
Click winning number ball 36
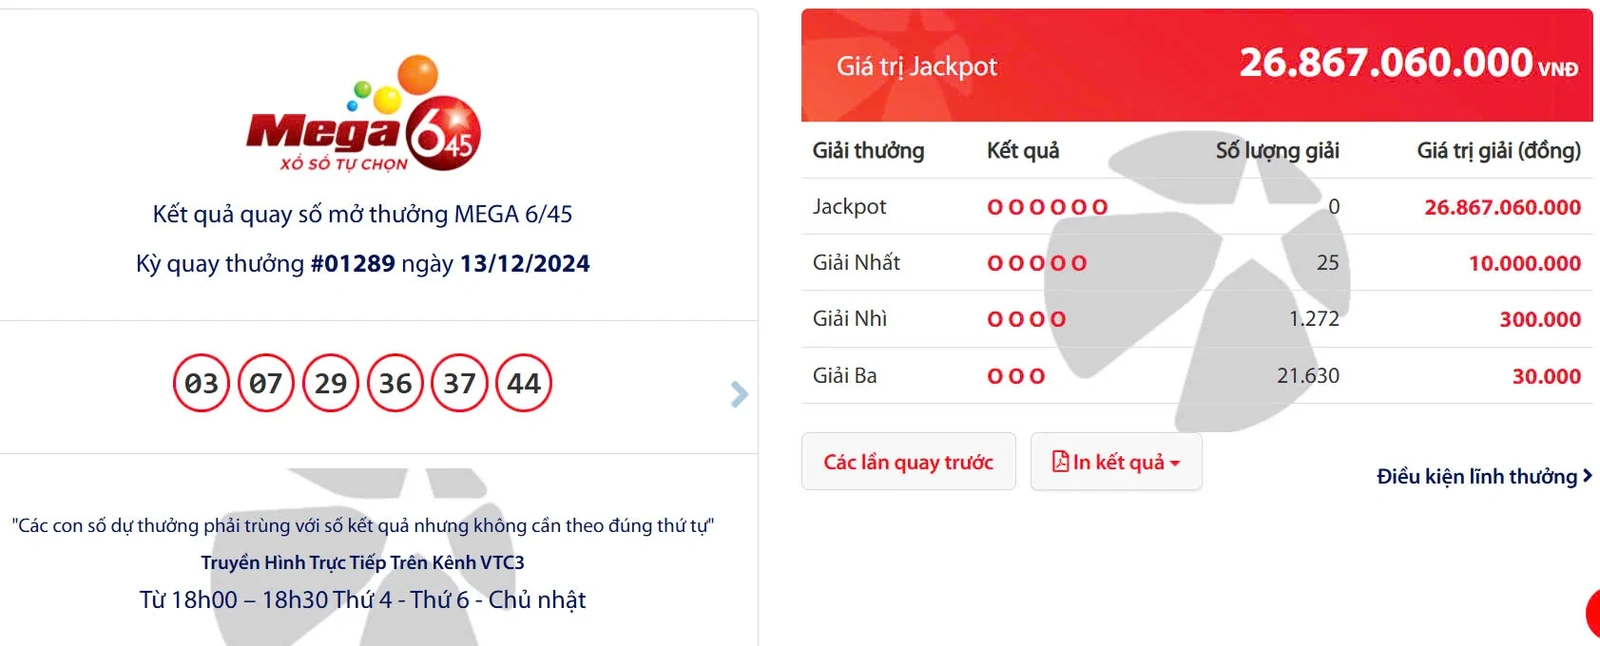pos(395,383)
